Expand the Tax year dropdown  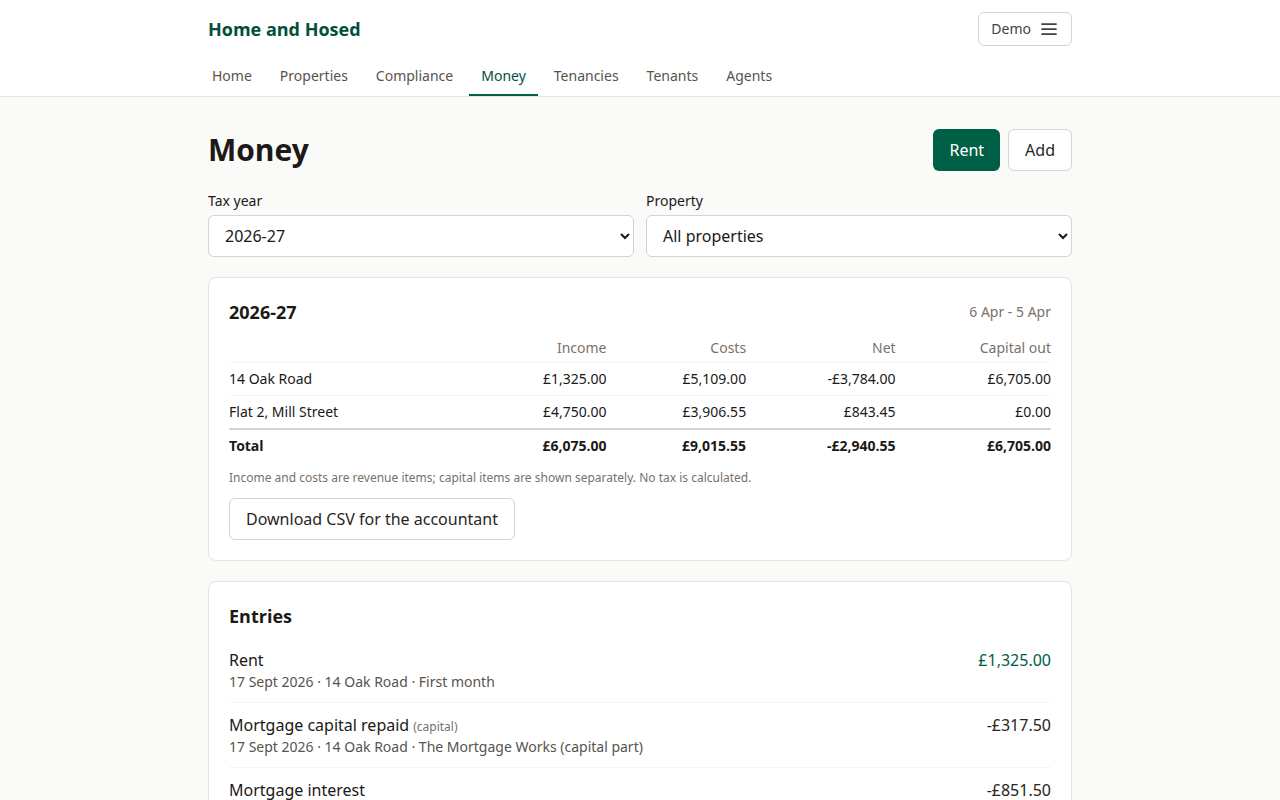[x=421, y=236]
